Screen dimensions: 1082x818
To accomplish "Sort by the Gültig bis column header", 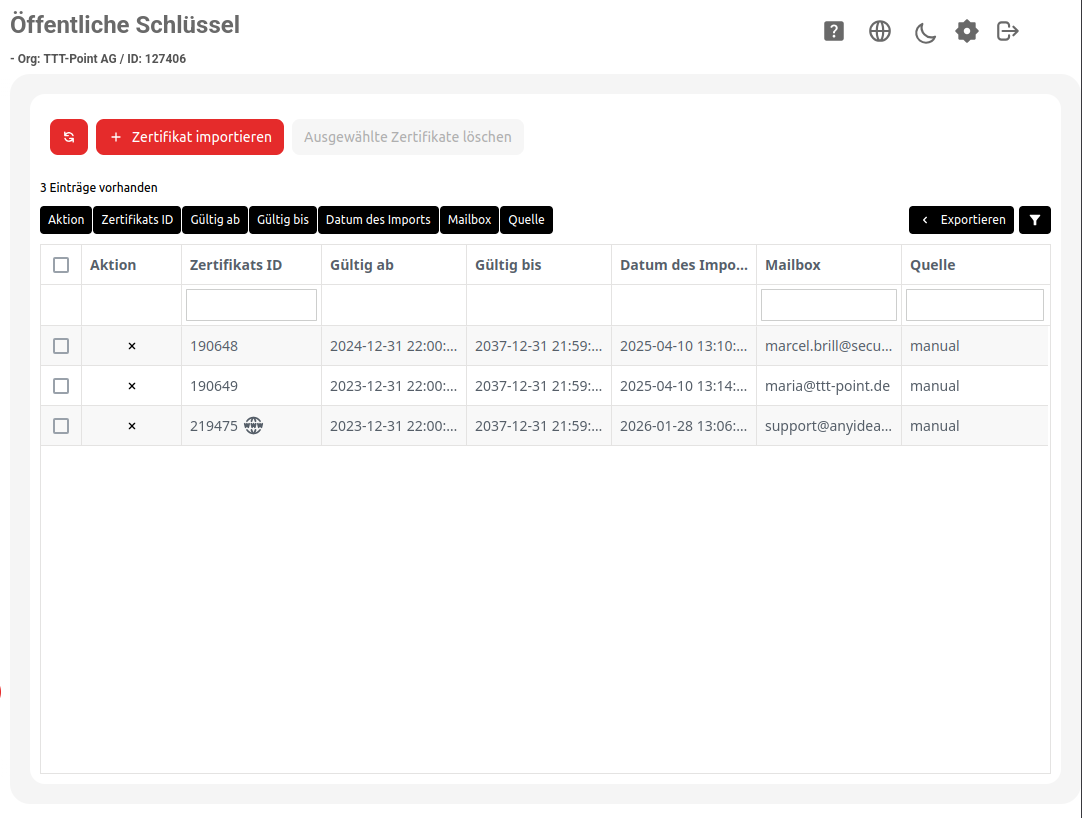I will [508, 265].
